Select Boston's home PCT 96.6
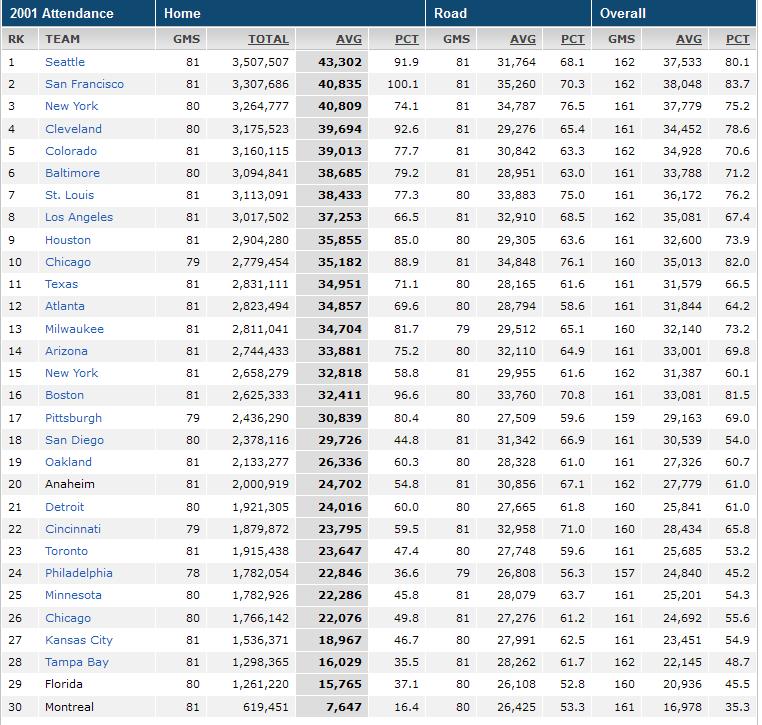Viewport: 762px width, 725px height. [x=406, y=395]
